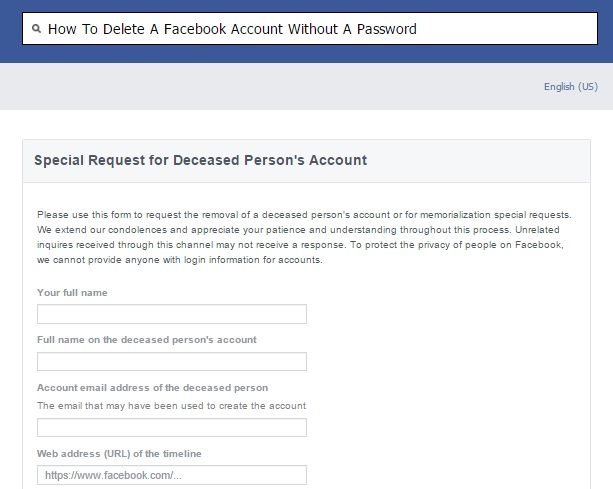Focus the search bar with the delete account query

click(x=310, y=29)
